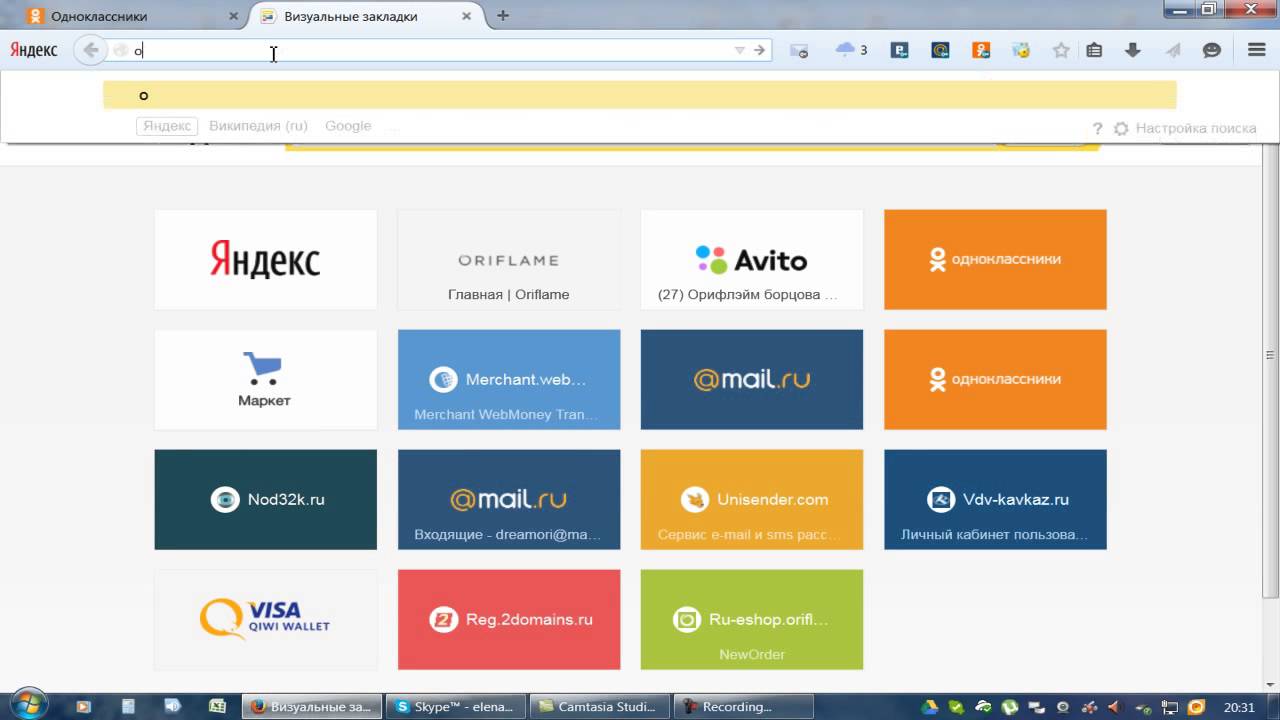The height and width of the screenshot is (720, 1280).
Task: Close the Визуальные закладки tab
Action: click(x=466, y=16)
